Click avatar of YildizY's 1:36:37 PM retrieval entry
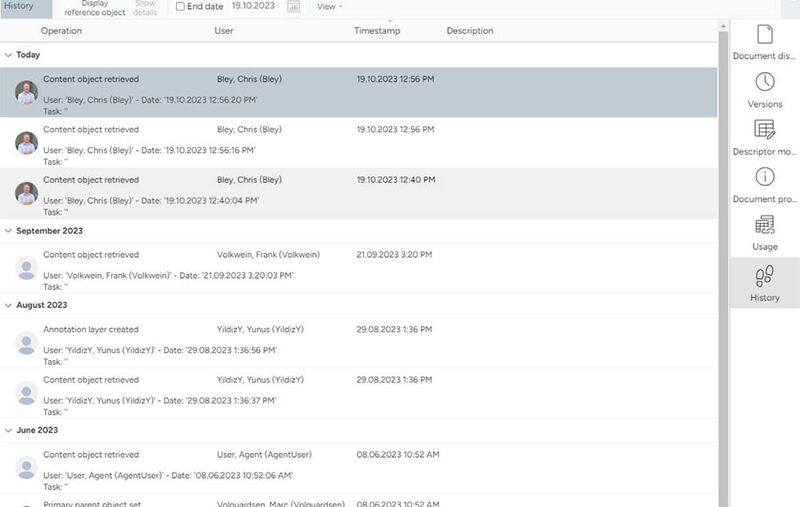The height and width of the screenshot is (507, 800). 26,393
